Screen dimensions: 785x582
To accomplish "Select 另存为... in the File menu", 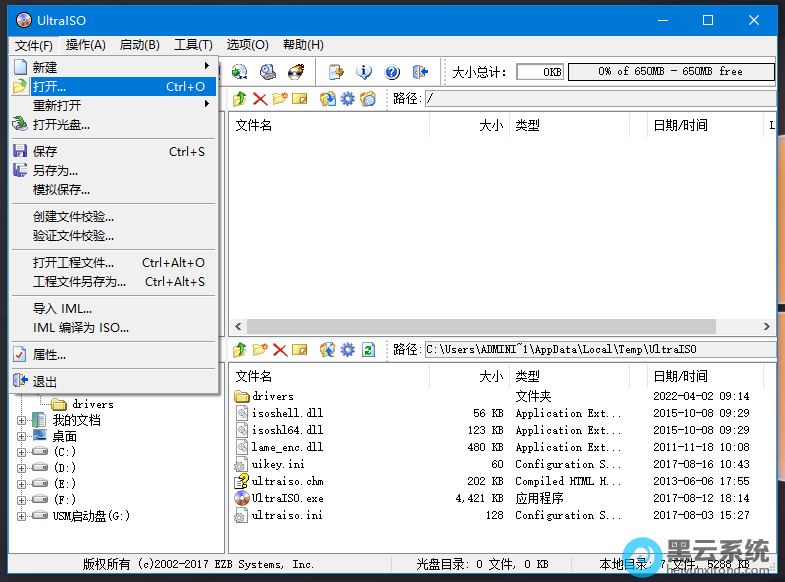I will 55,170.
